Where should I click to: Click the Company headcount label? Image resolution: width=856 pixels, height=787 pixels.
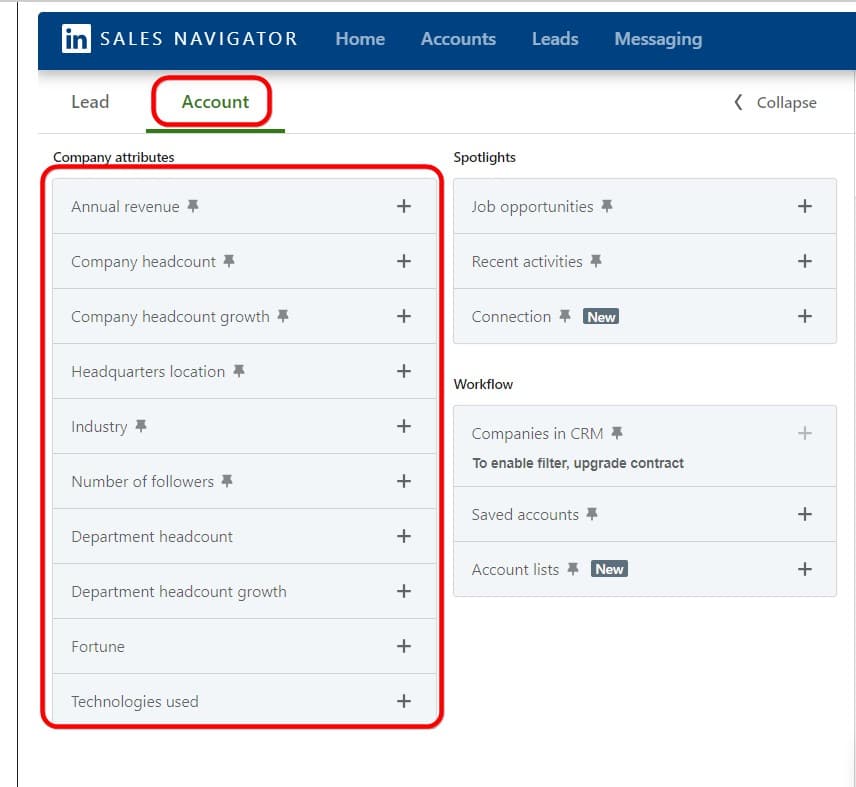click(x=143, y=262)
